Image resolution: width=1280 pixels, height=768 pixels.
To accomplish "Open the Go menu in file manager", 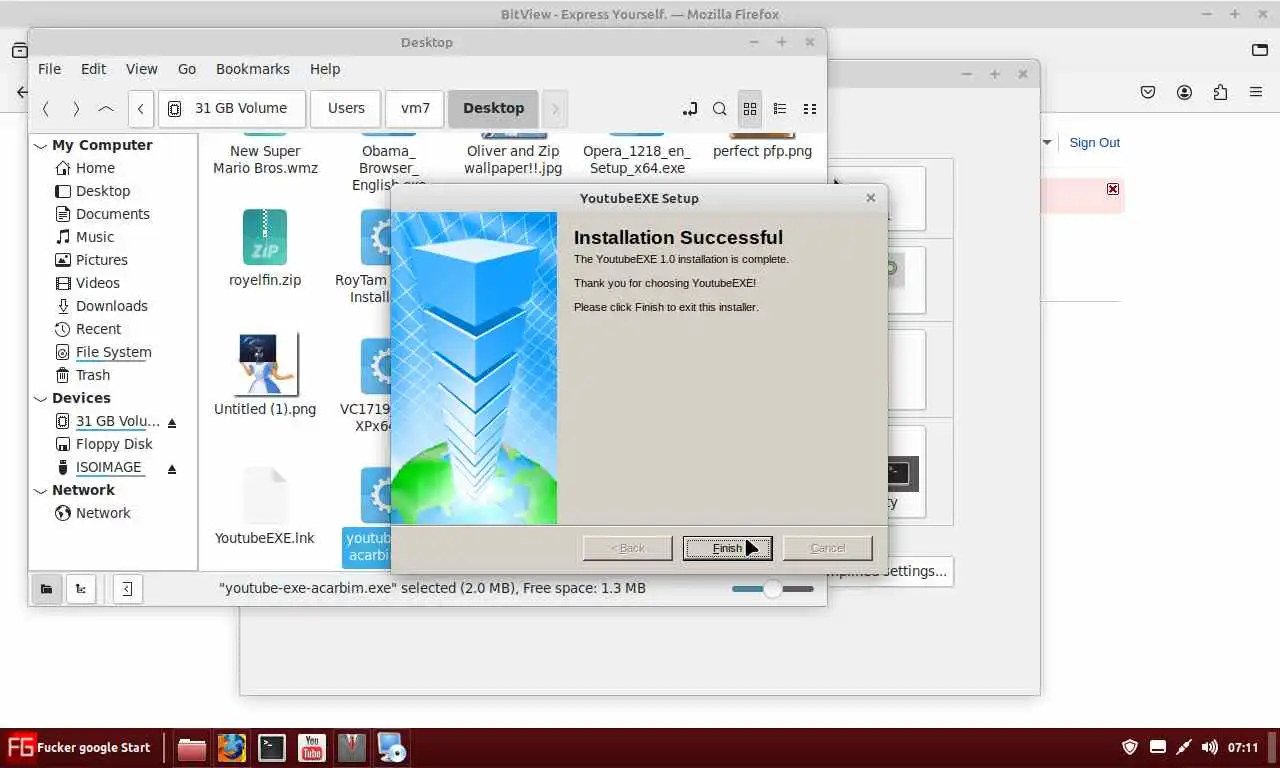I will point(187,69).
